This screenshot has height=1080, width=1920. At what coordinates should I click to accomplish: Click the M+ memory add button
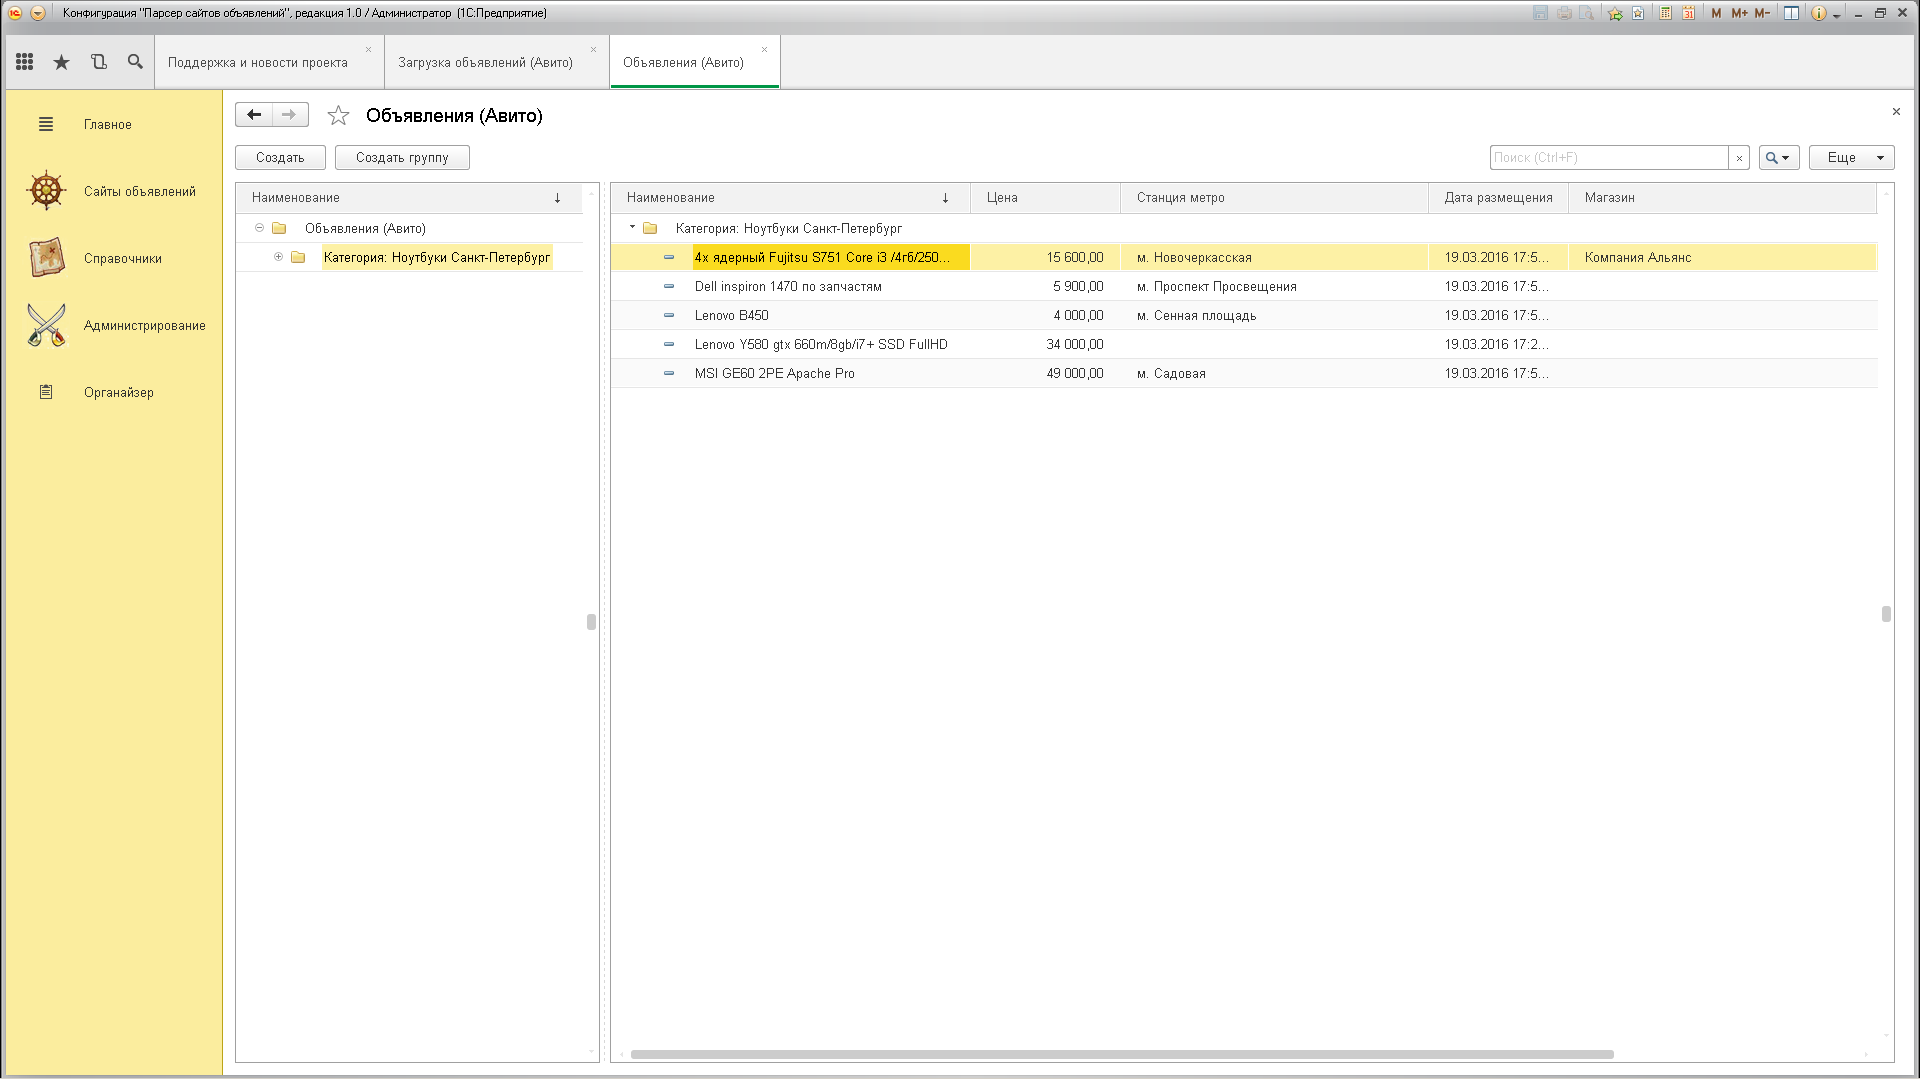point(1739,13)
